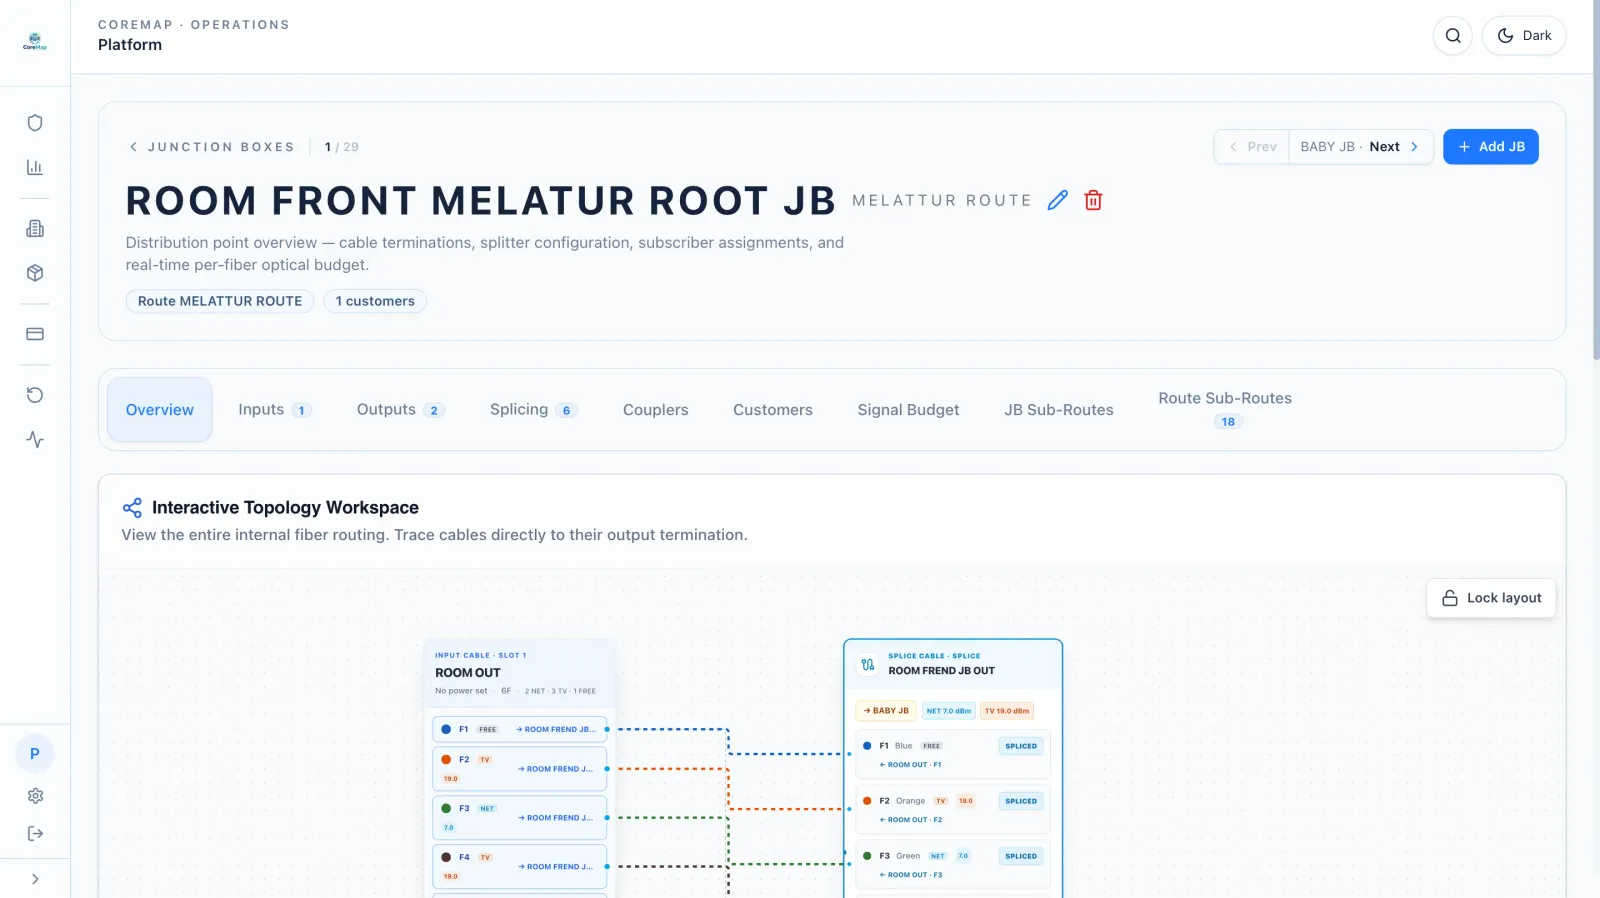This screenshot has height=898, width=1600.
Task: Open the shield icon in sidebar
Action: 35,123
